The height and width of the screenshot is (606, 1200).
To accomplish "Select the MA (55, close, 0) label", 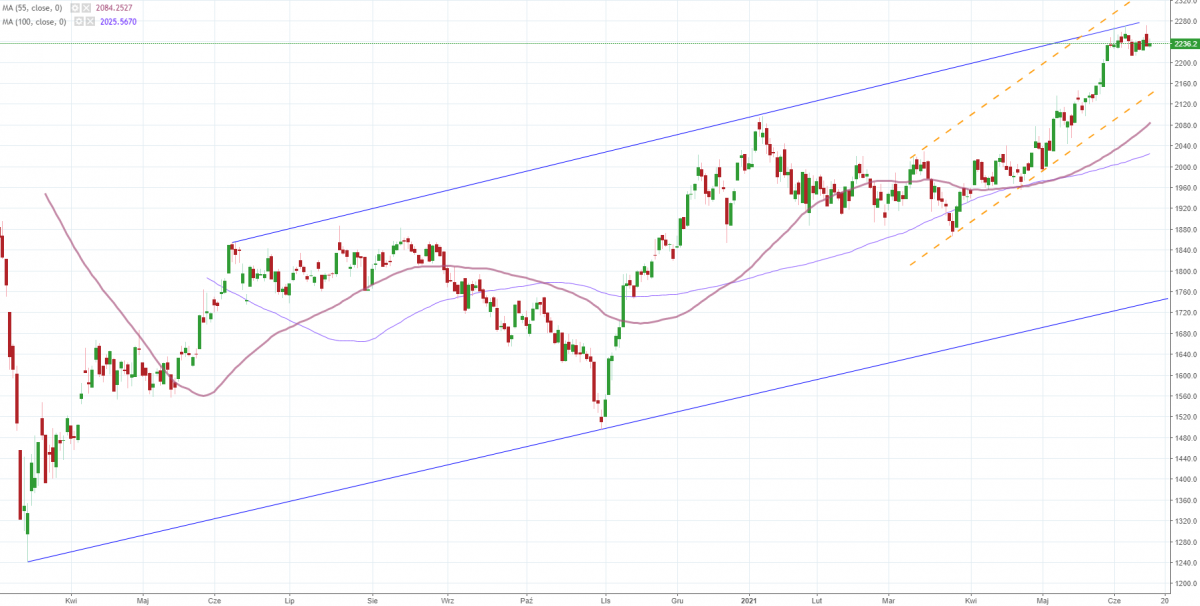I will (34, 8).
